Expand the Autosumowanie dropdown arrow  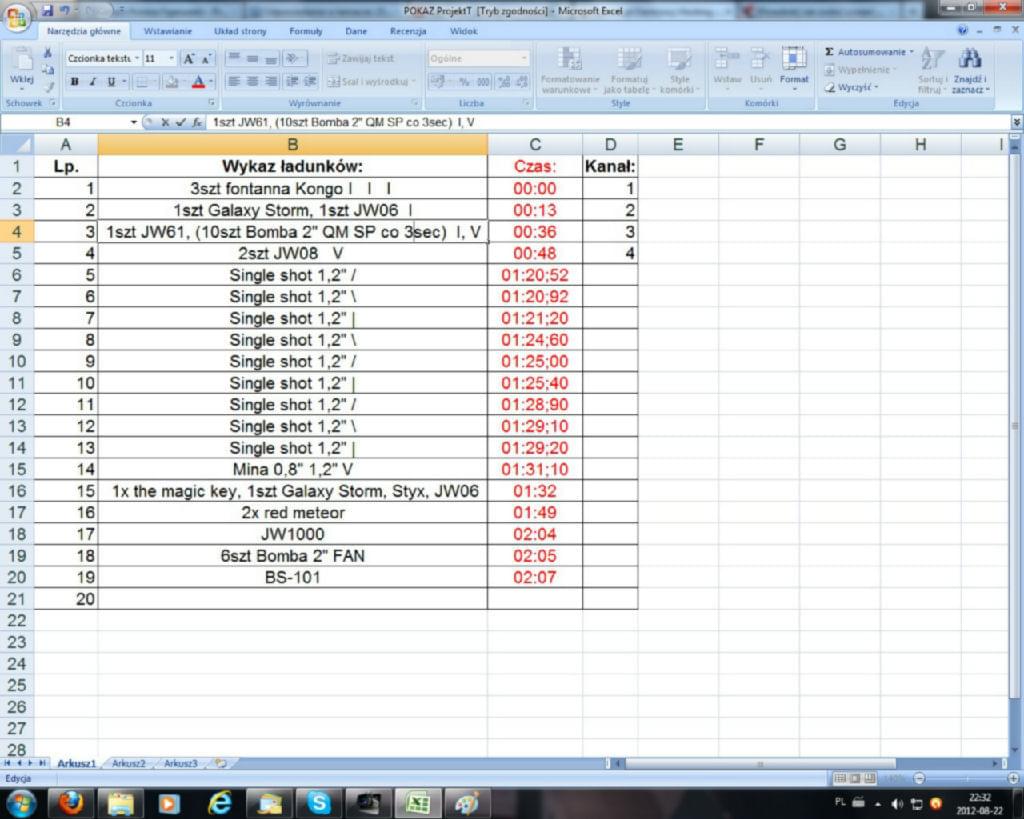pos(911,52)
